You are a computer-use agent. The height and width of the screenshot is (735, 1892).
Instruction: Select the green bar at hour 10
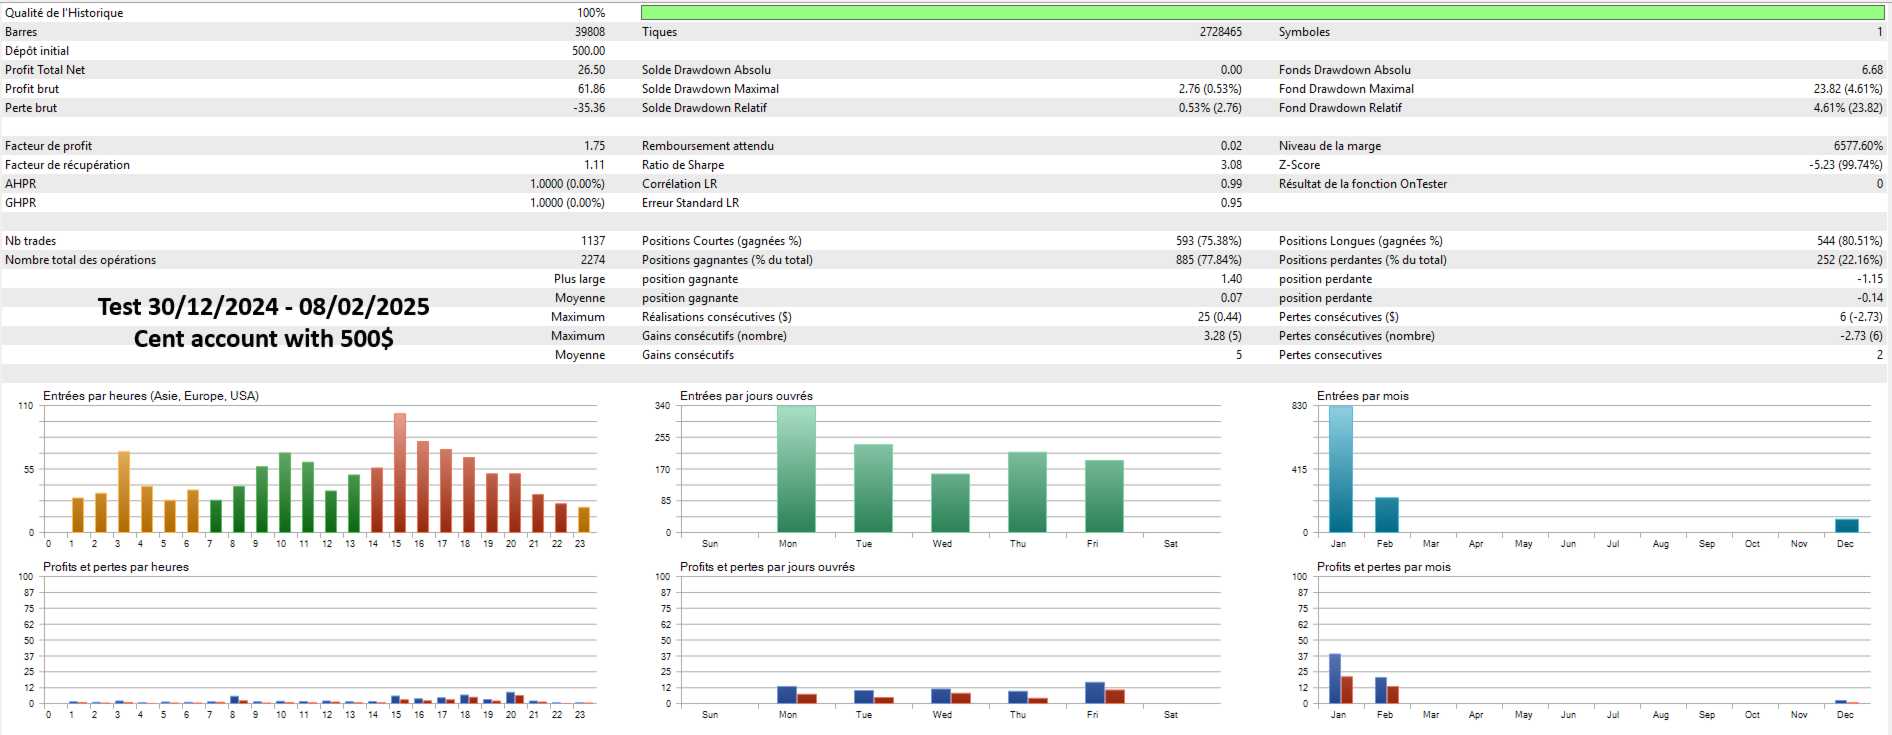click(285, 492)
